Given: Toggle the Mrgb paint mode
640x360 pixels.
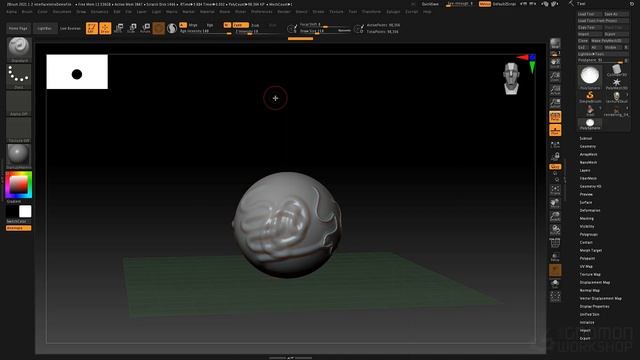Looking at the screenshot, I should point(193,25).
